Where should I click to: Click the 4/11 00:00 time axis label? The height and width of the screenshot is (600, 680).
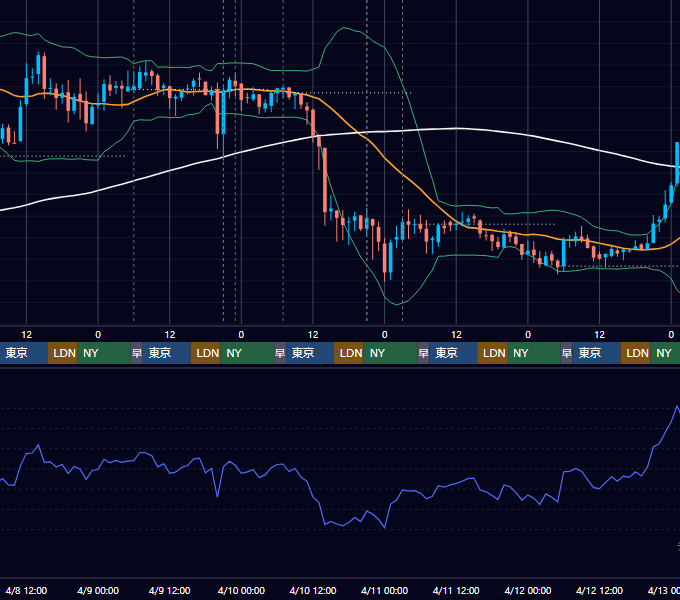click(384, 591)
